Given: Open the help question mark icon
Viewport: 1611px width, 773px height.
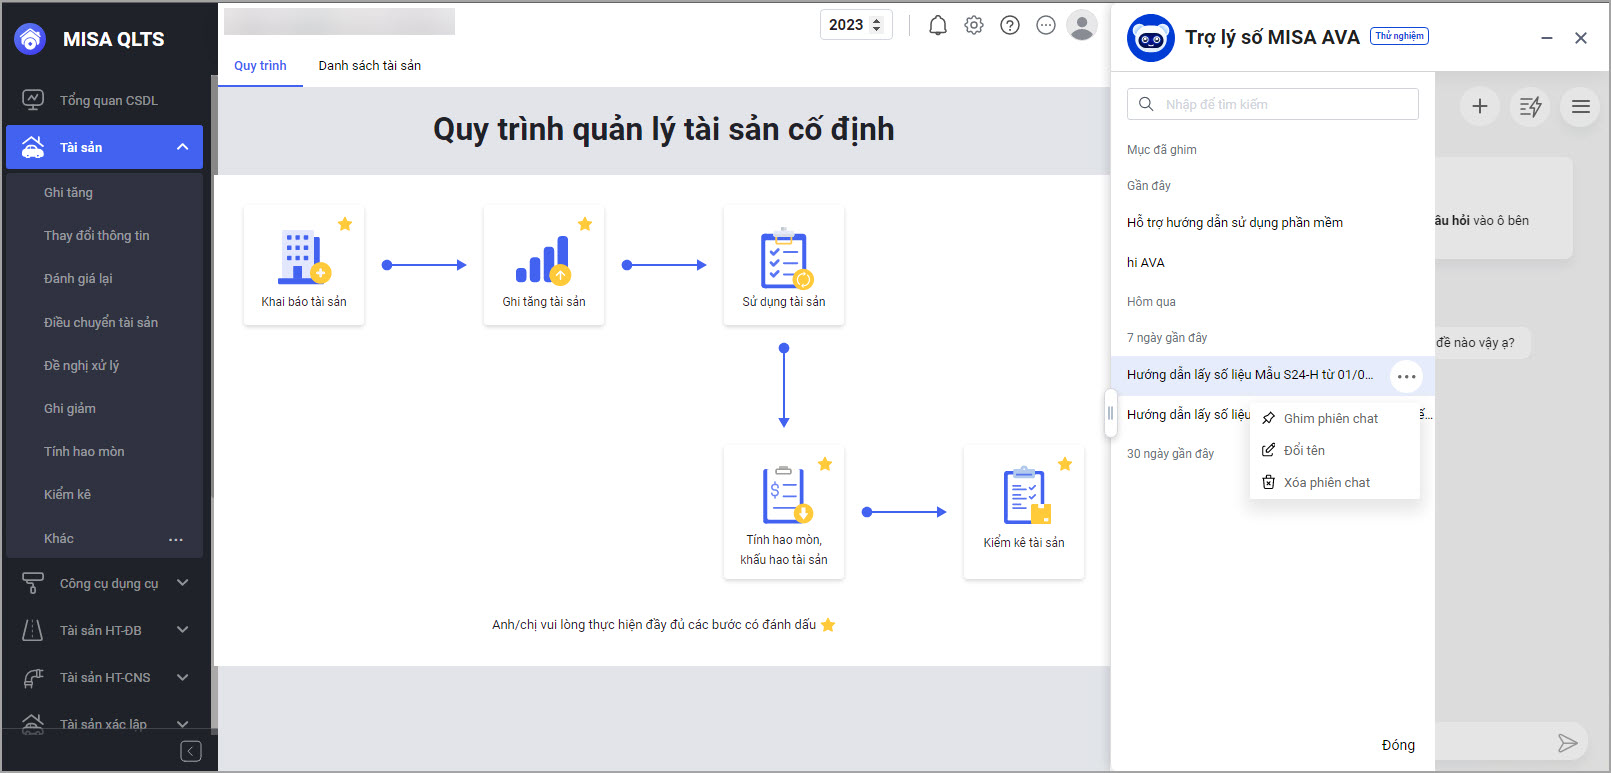Looking at the screenshot, I should pos(1010,25).
